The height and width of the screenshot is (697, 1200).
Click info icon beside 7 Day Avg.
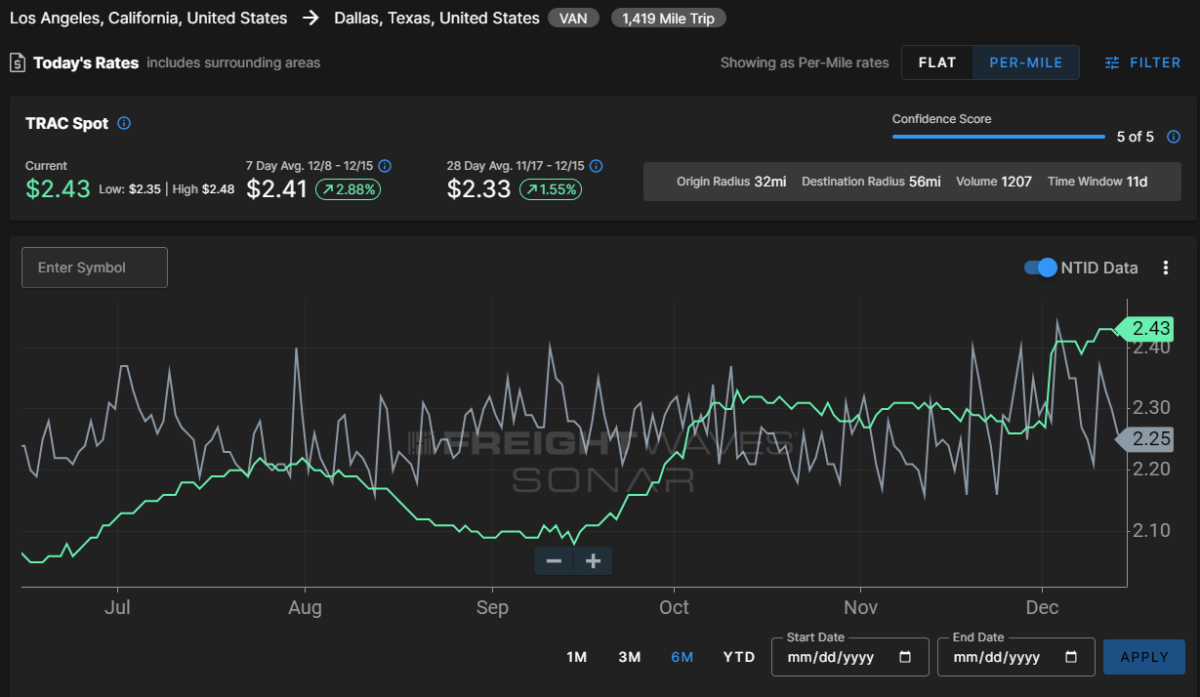click(x=385, y=166)
